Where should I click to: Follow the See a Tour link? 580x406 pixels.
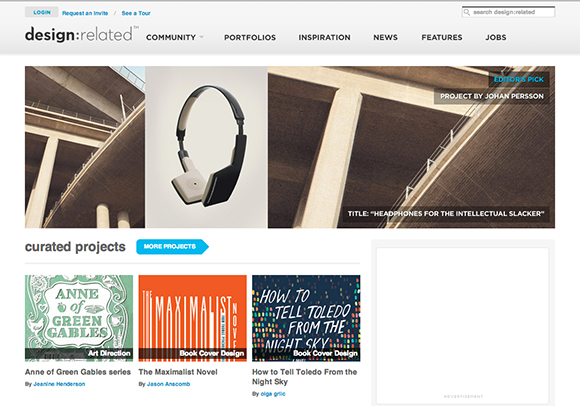tap(136, 13)
